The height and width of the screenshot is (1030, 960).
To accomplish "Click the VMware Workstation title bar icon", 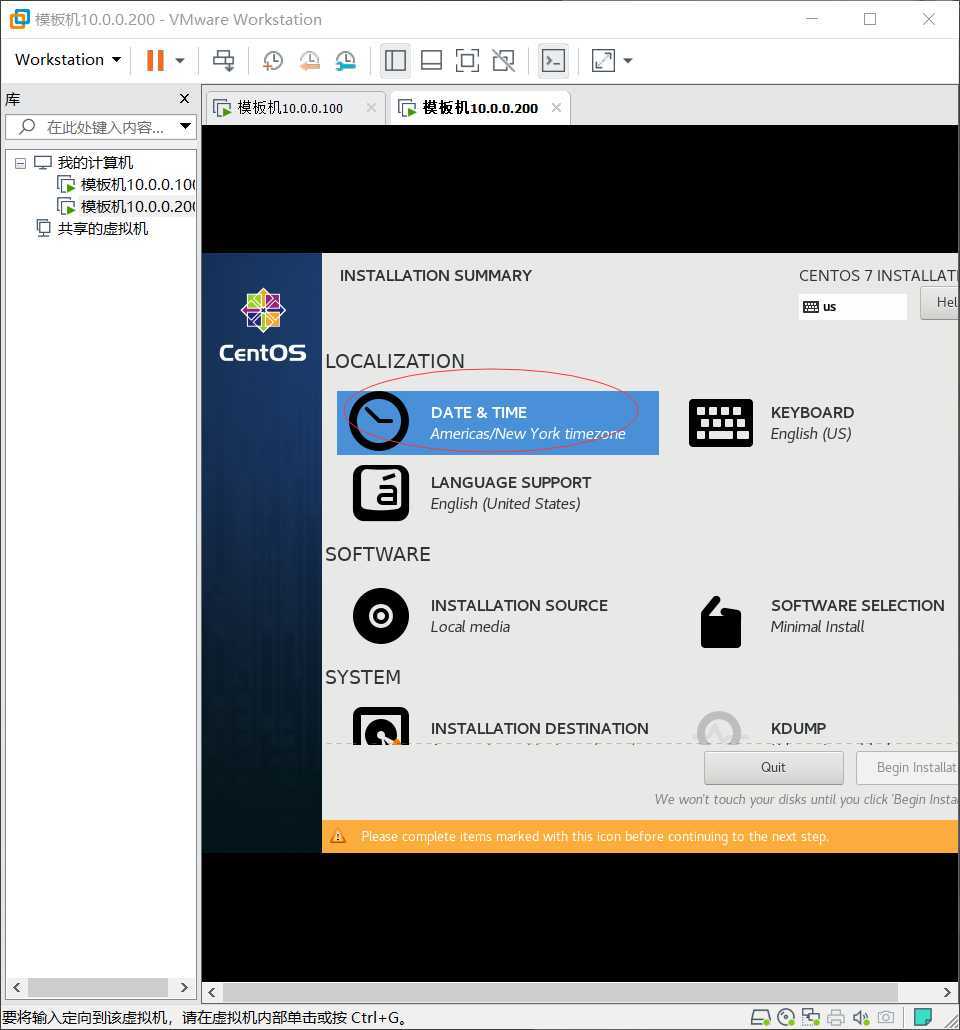I will click(19, 19).
